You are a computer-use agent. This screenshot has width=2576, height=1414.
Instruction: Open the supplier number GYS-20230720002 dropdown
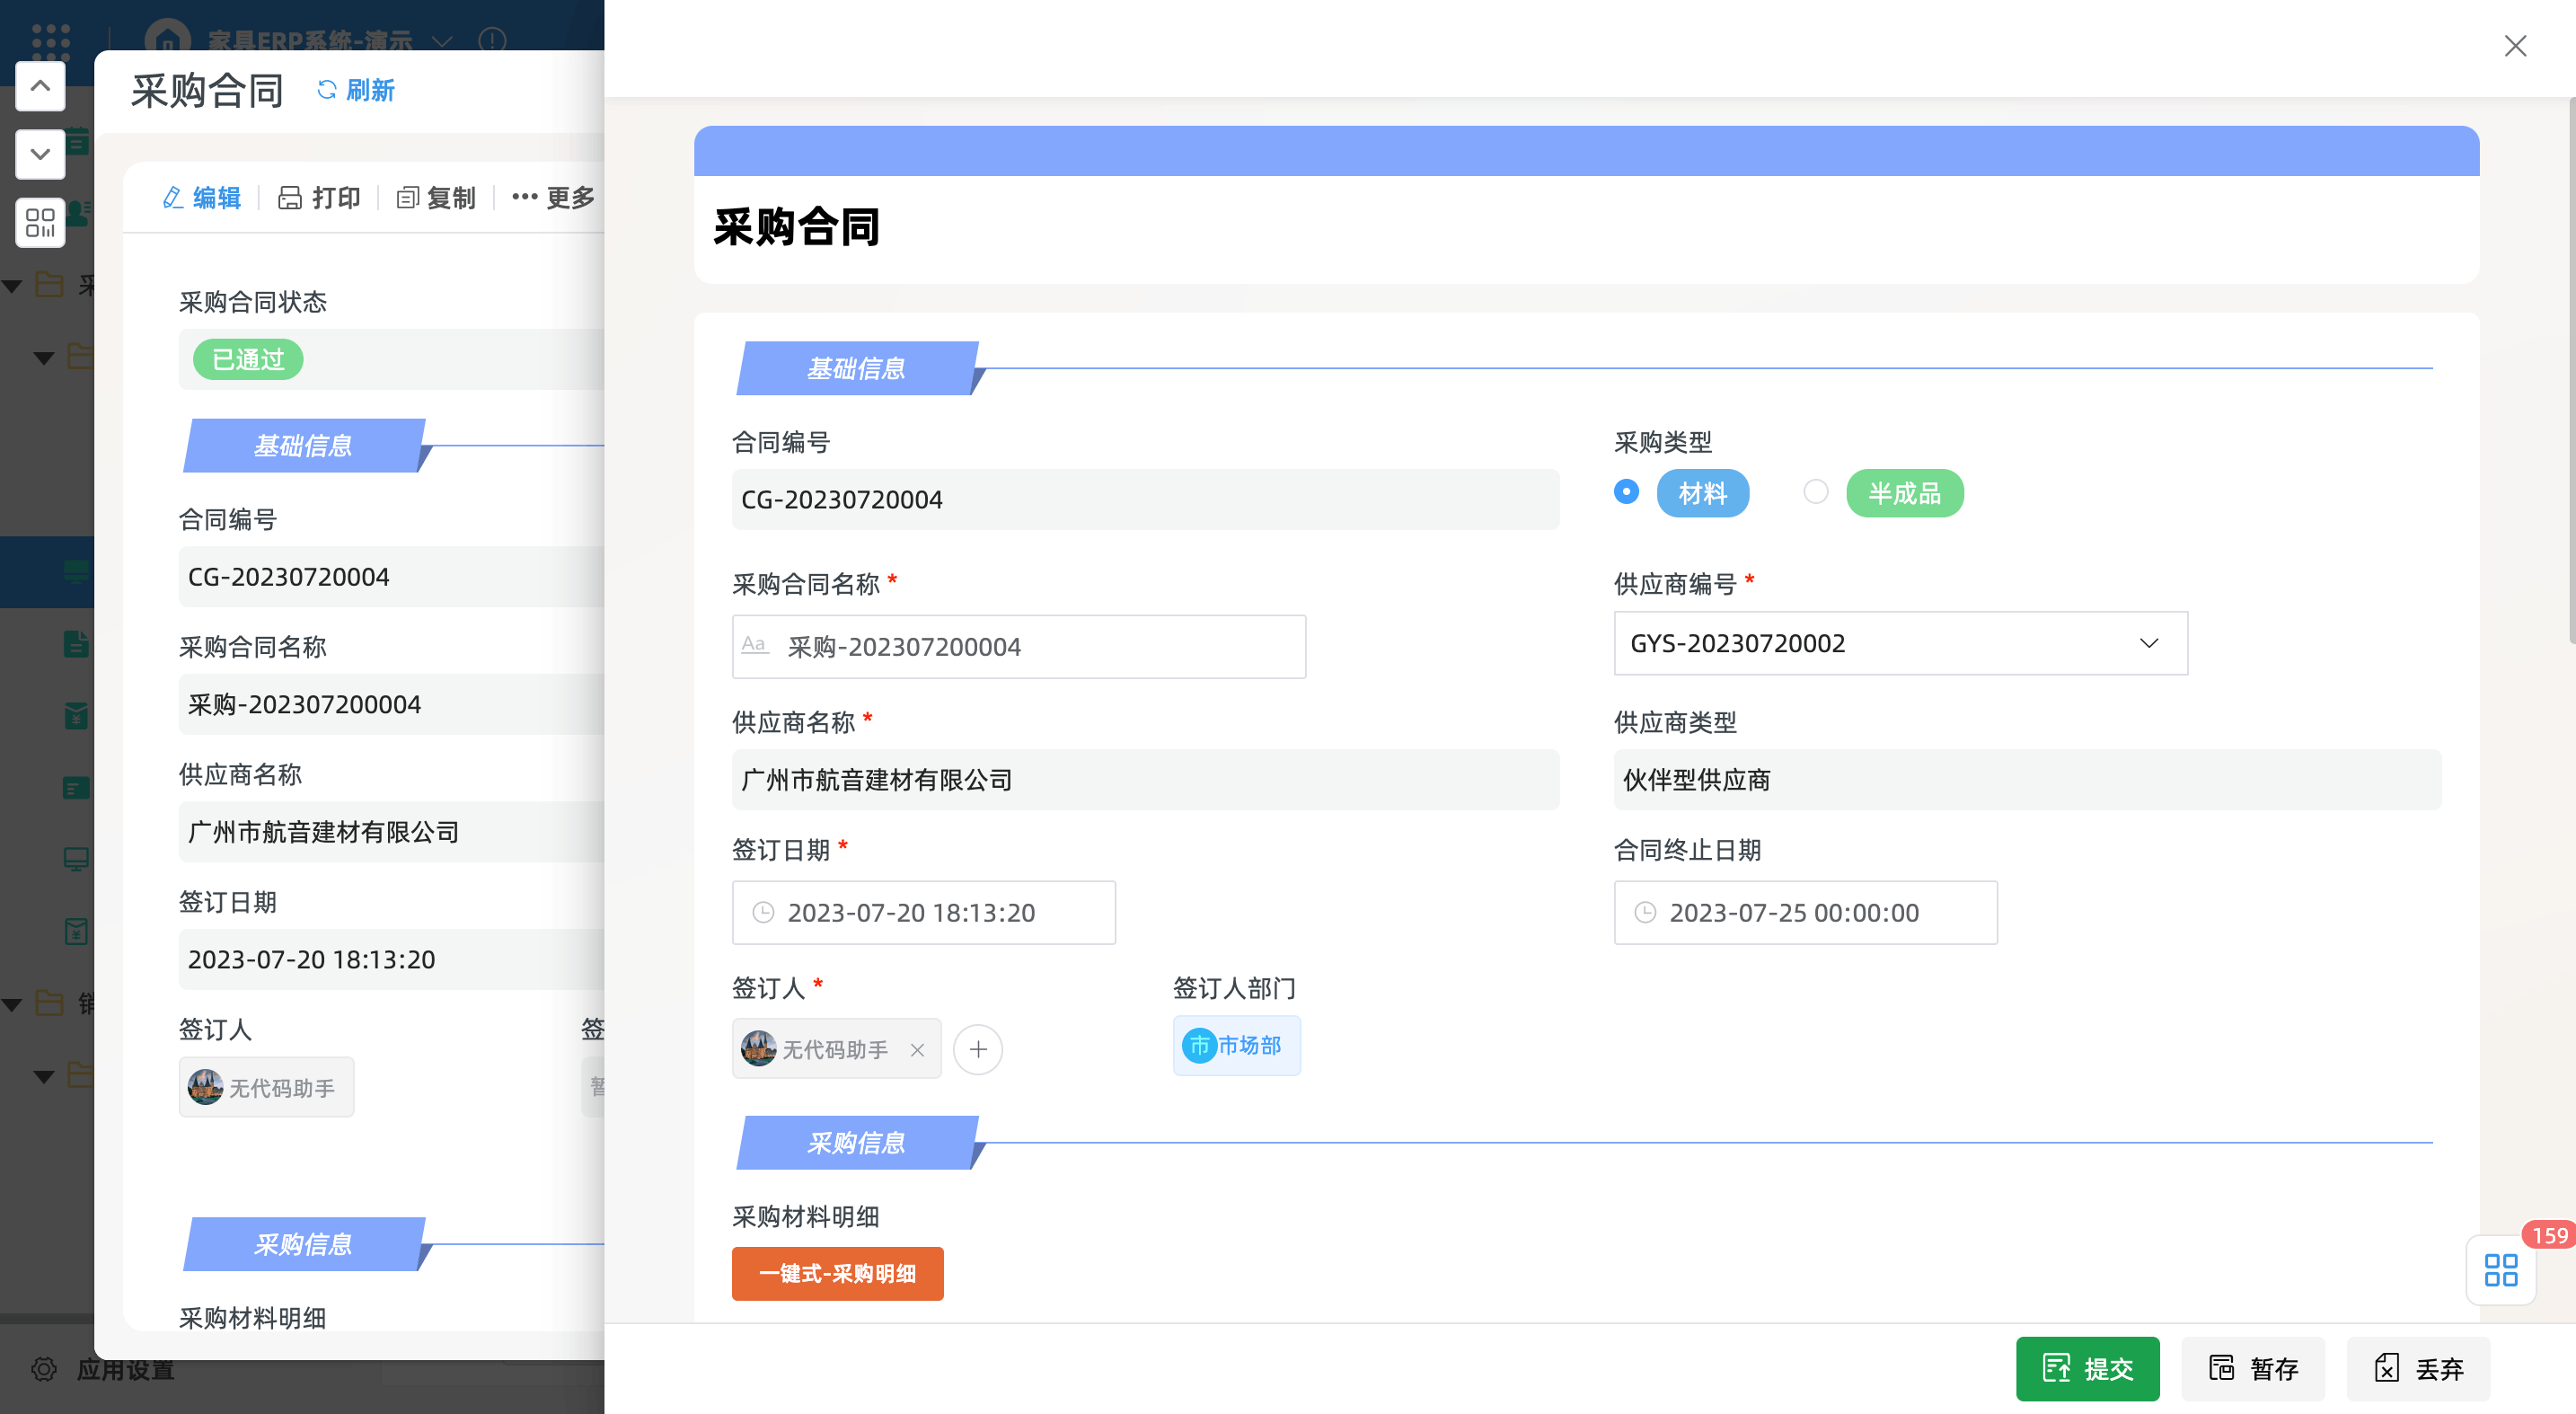point(1899,643)
